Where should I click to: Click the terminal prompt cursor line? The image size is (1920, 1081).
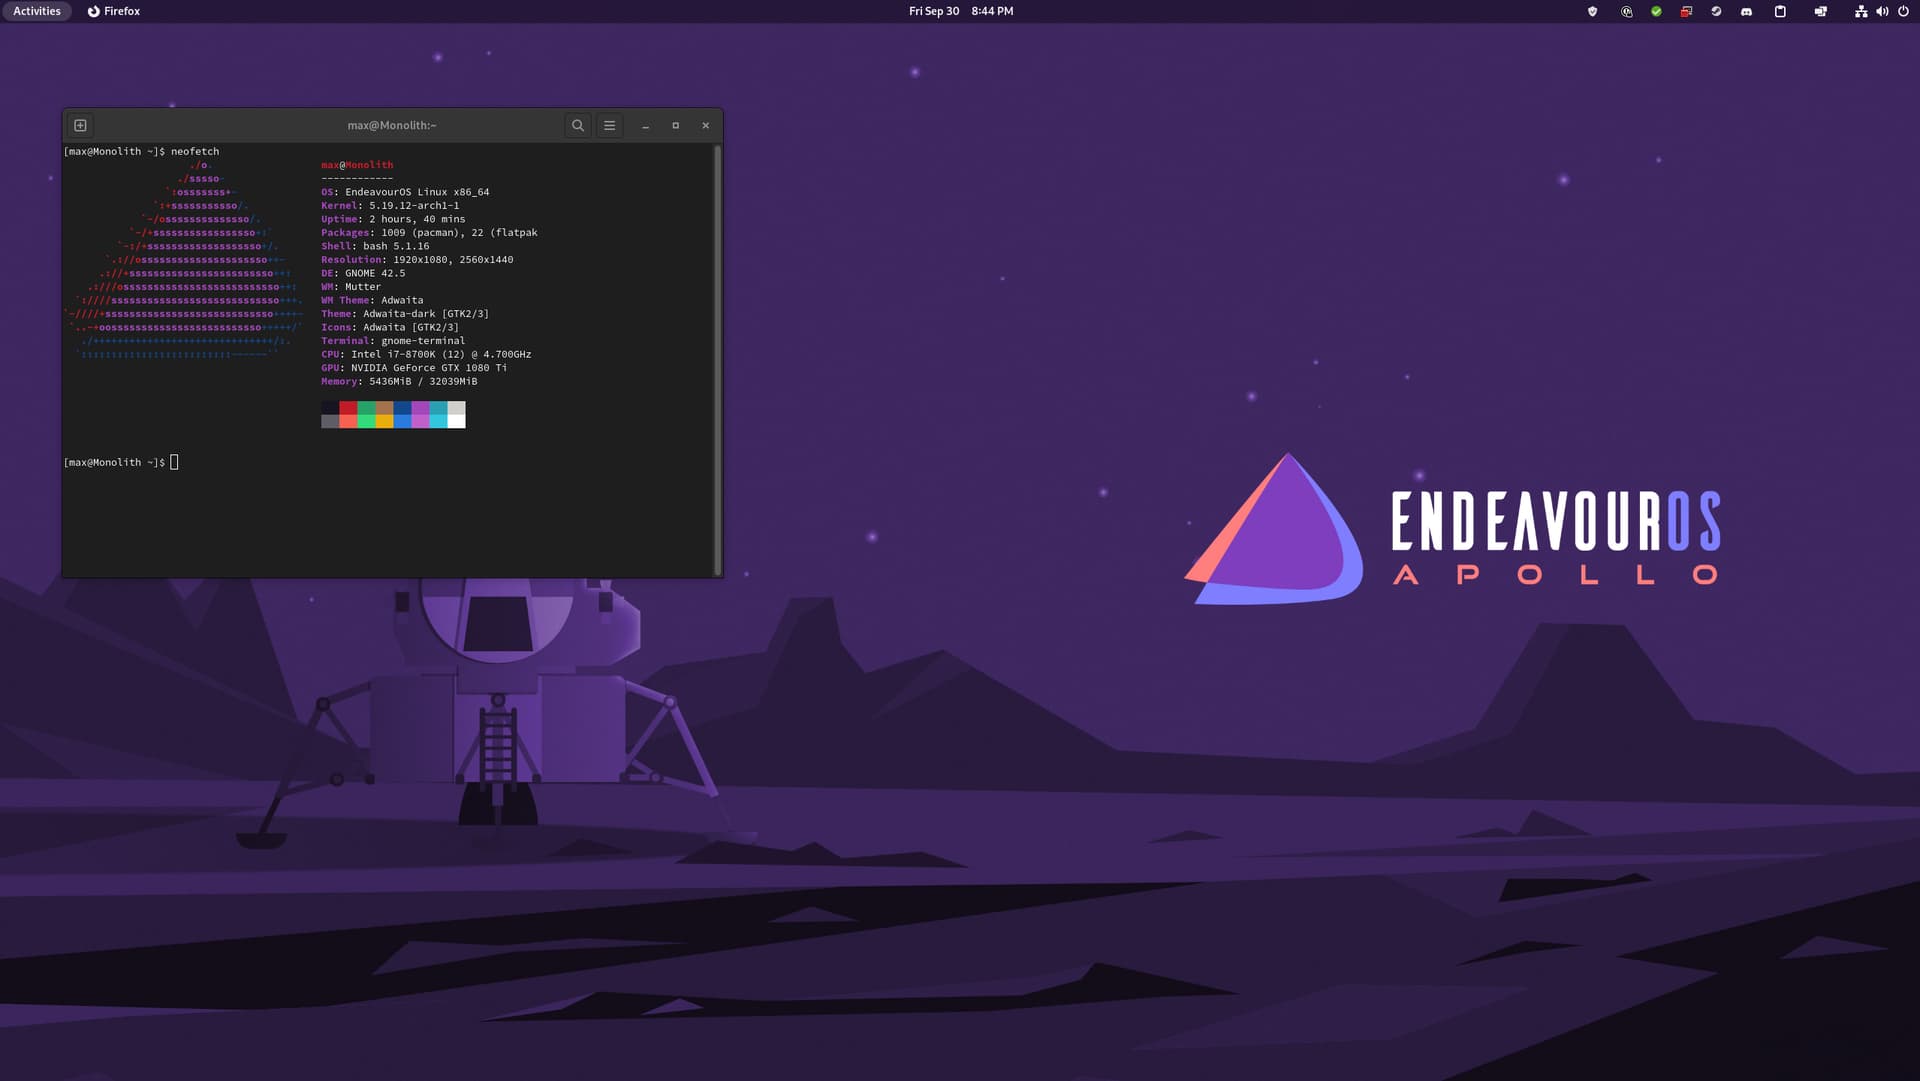(x=121, y=462)
